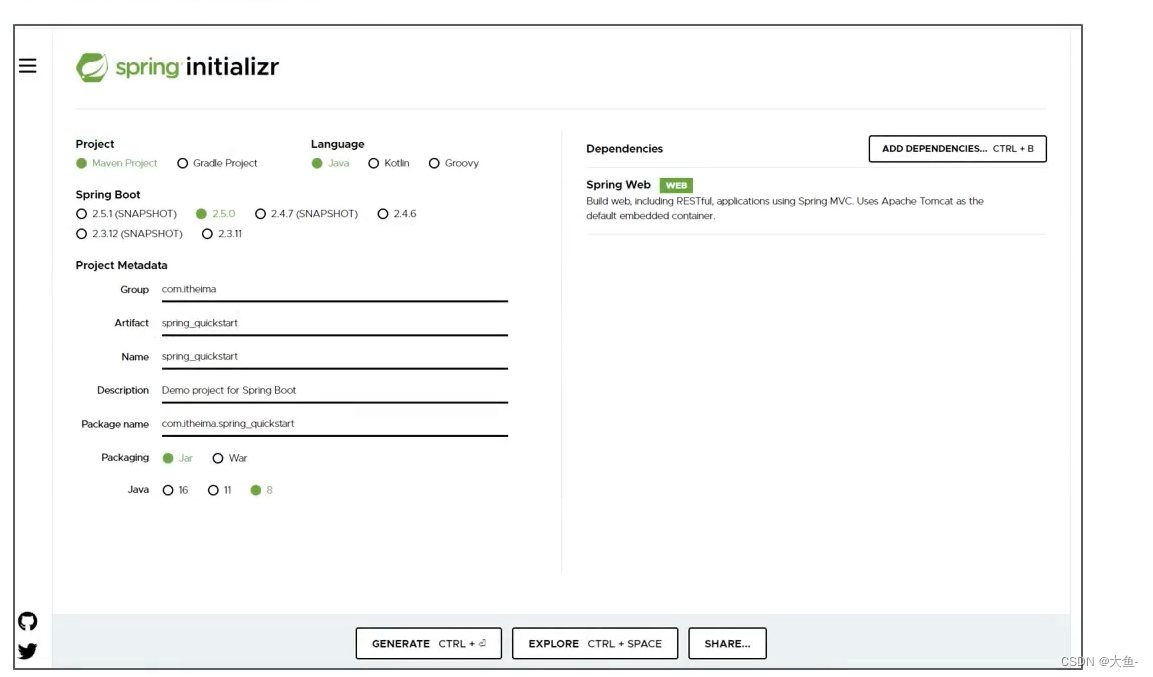
Task: Click the Explore button
Action: (x=595, y=643)
